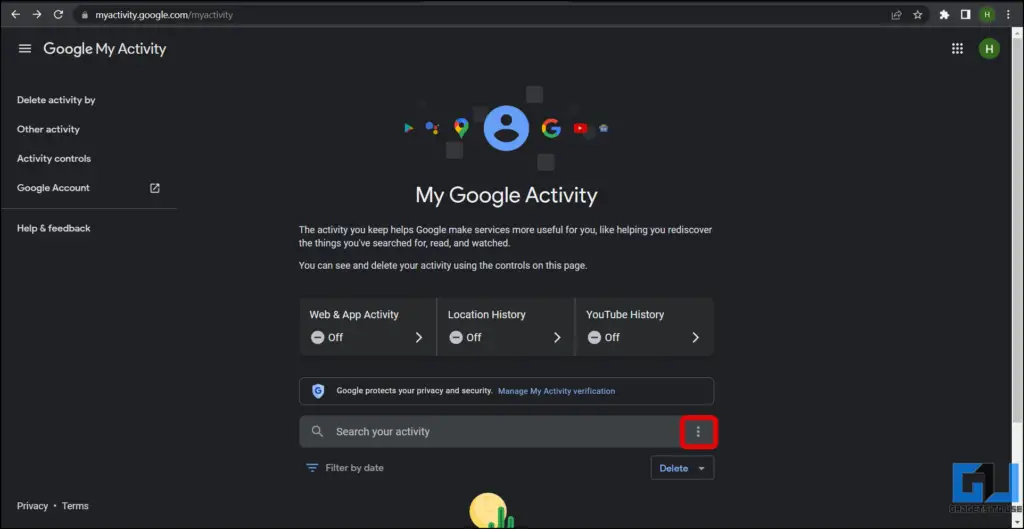
Task: Open the search bar three-dot options
Action: point(698,432)
